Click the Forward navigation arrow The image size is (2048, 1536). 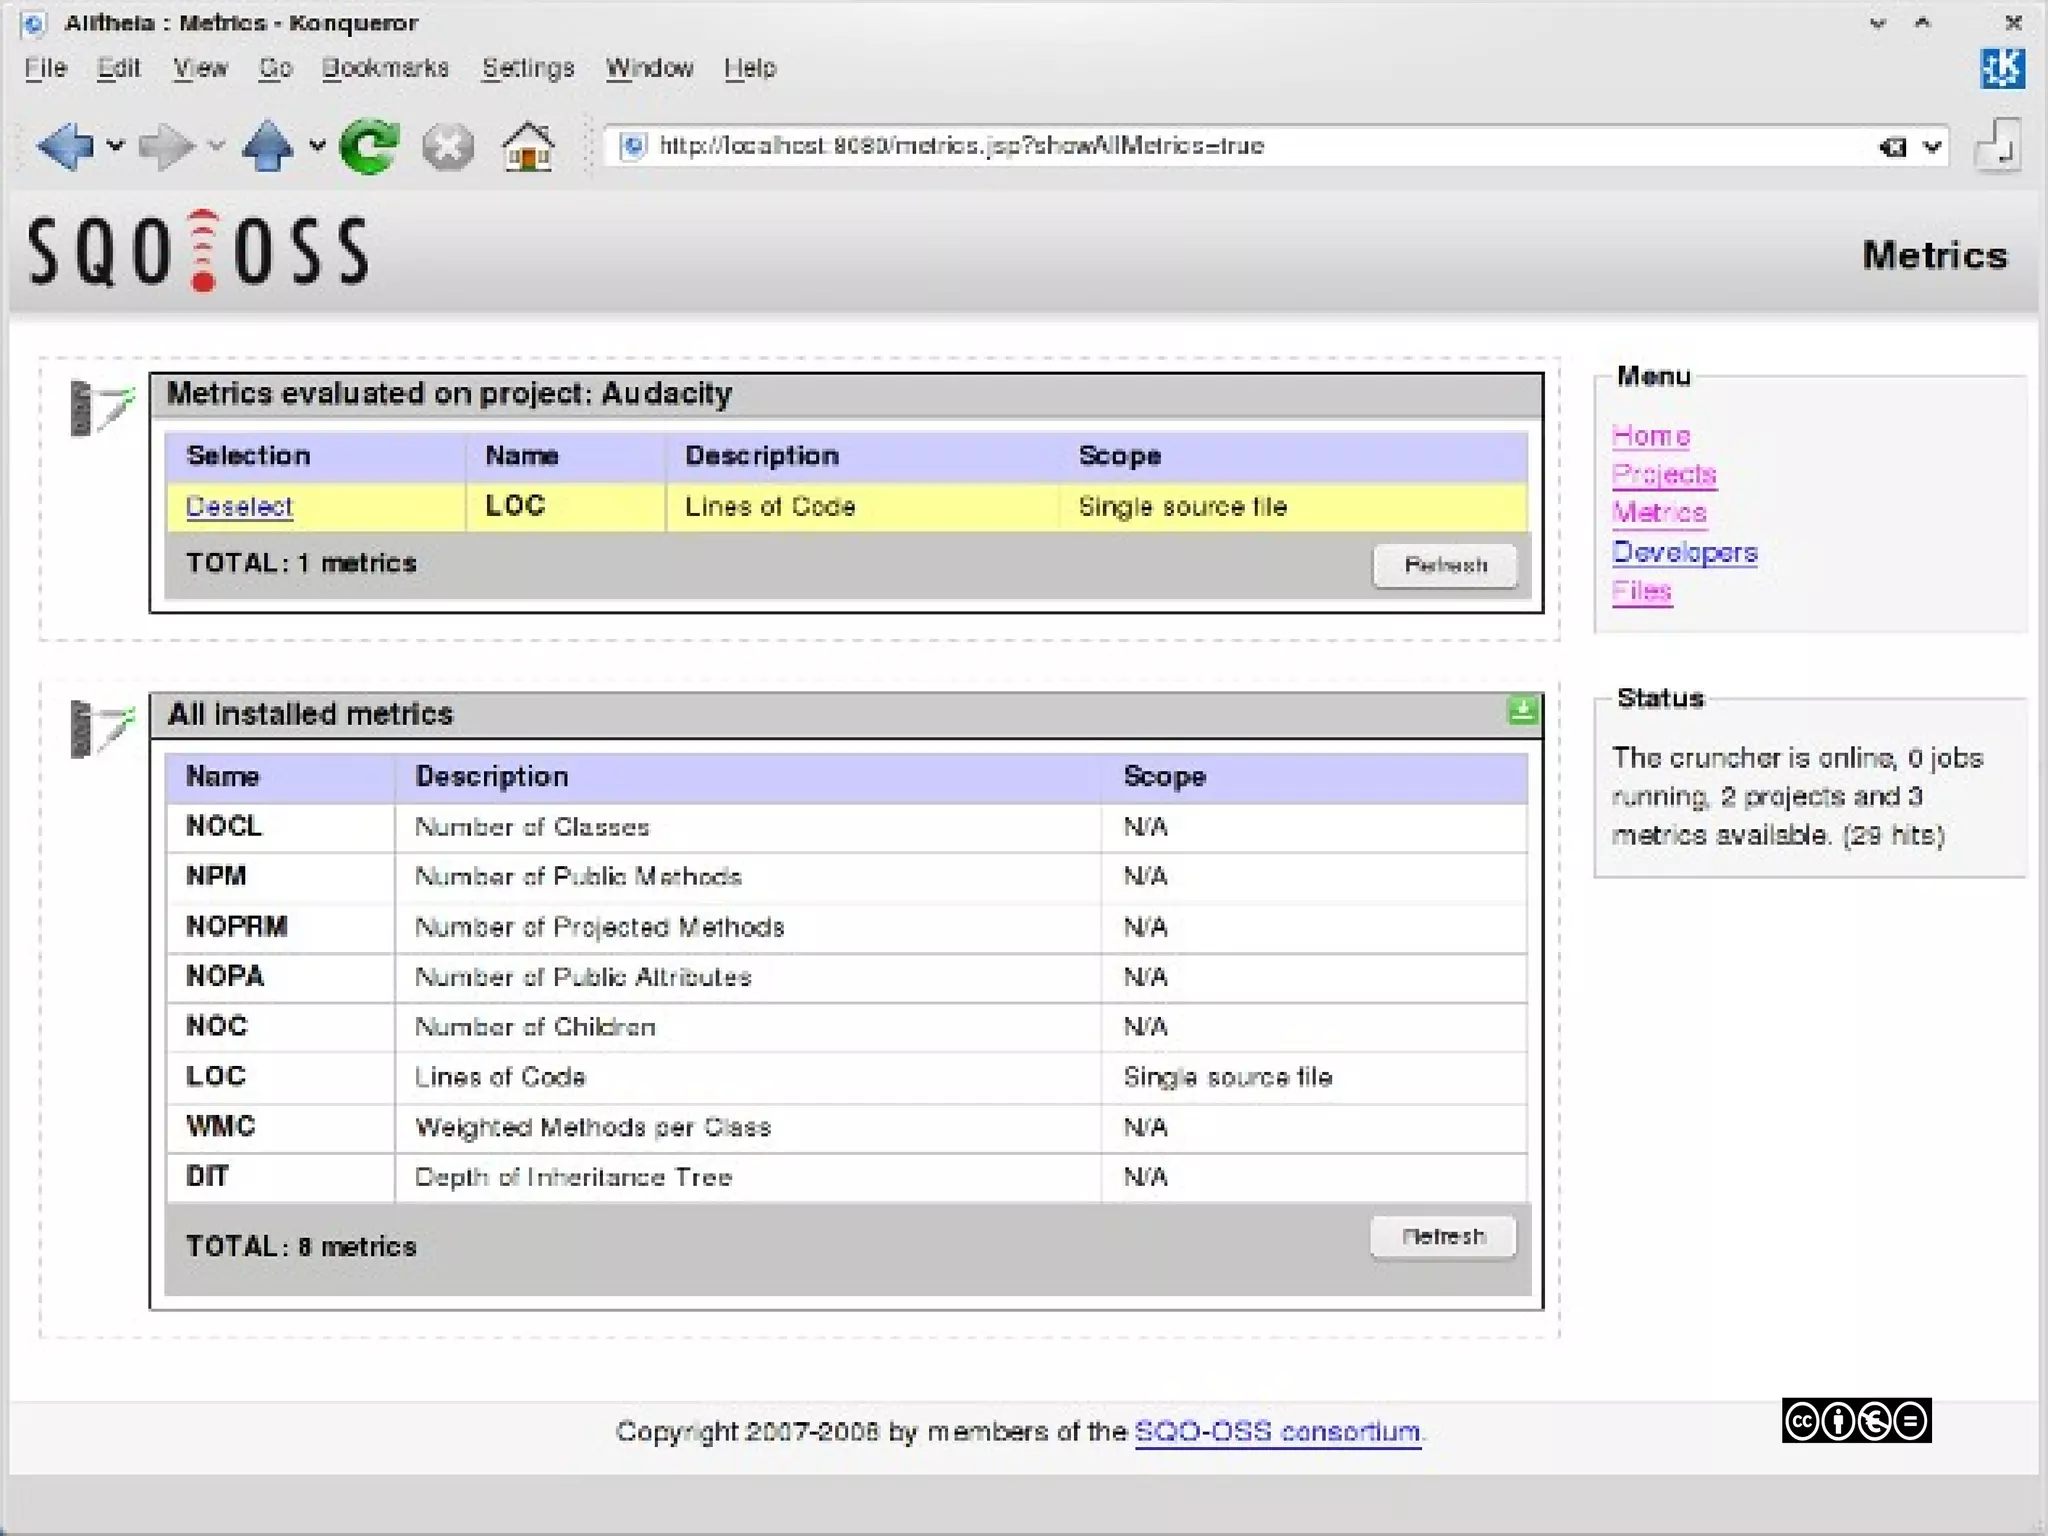point(165,147)
